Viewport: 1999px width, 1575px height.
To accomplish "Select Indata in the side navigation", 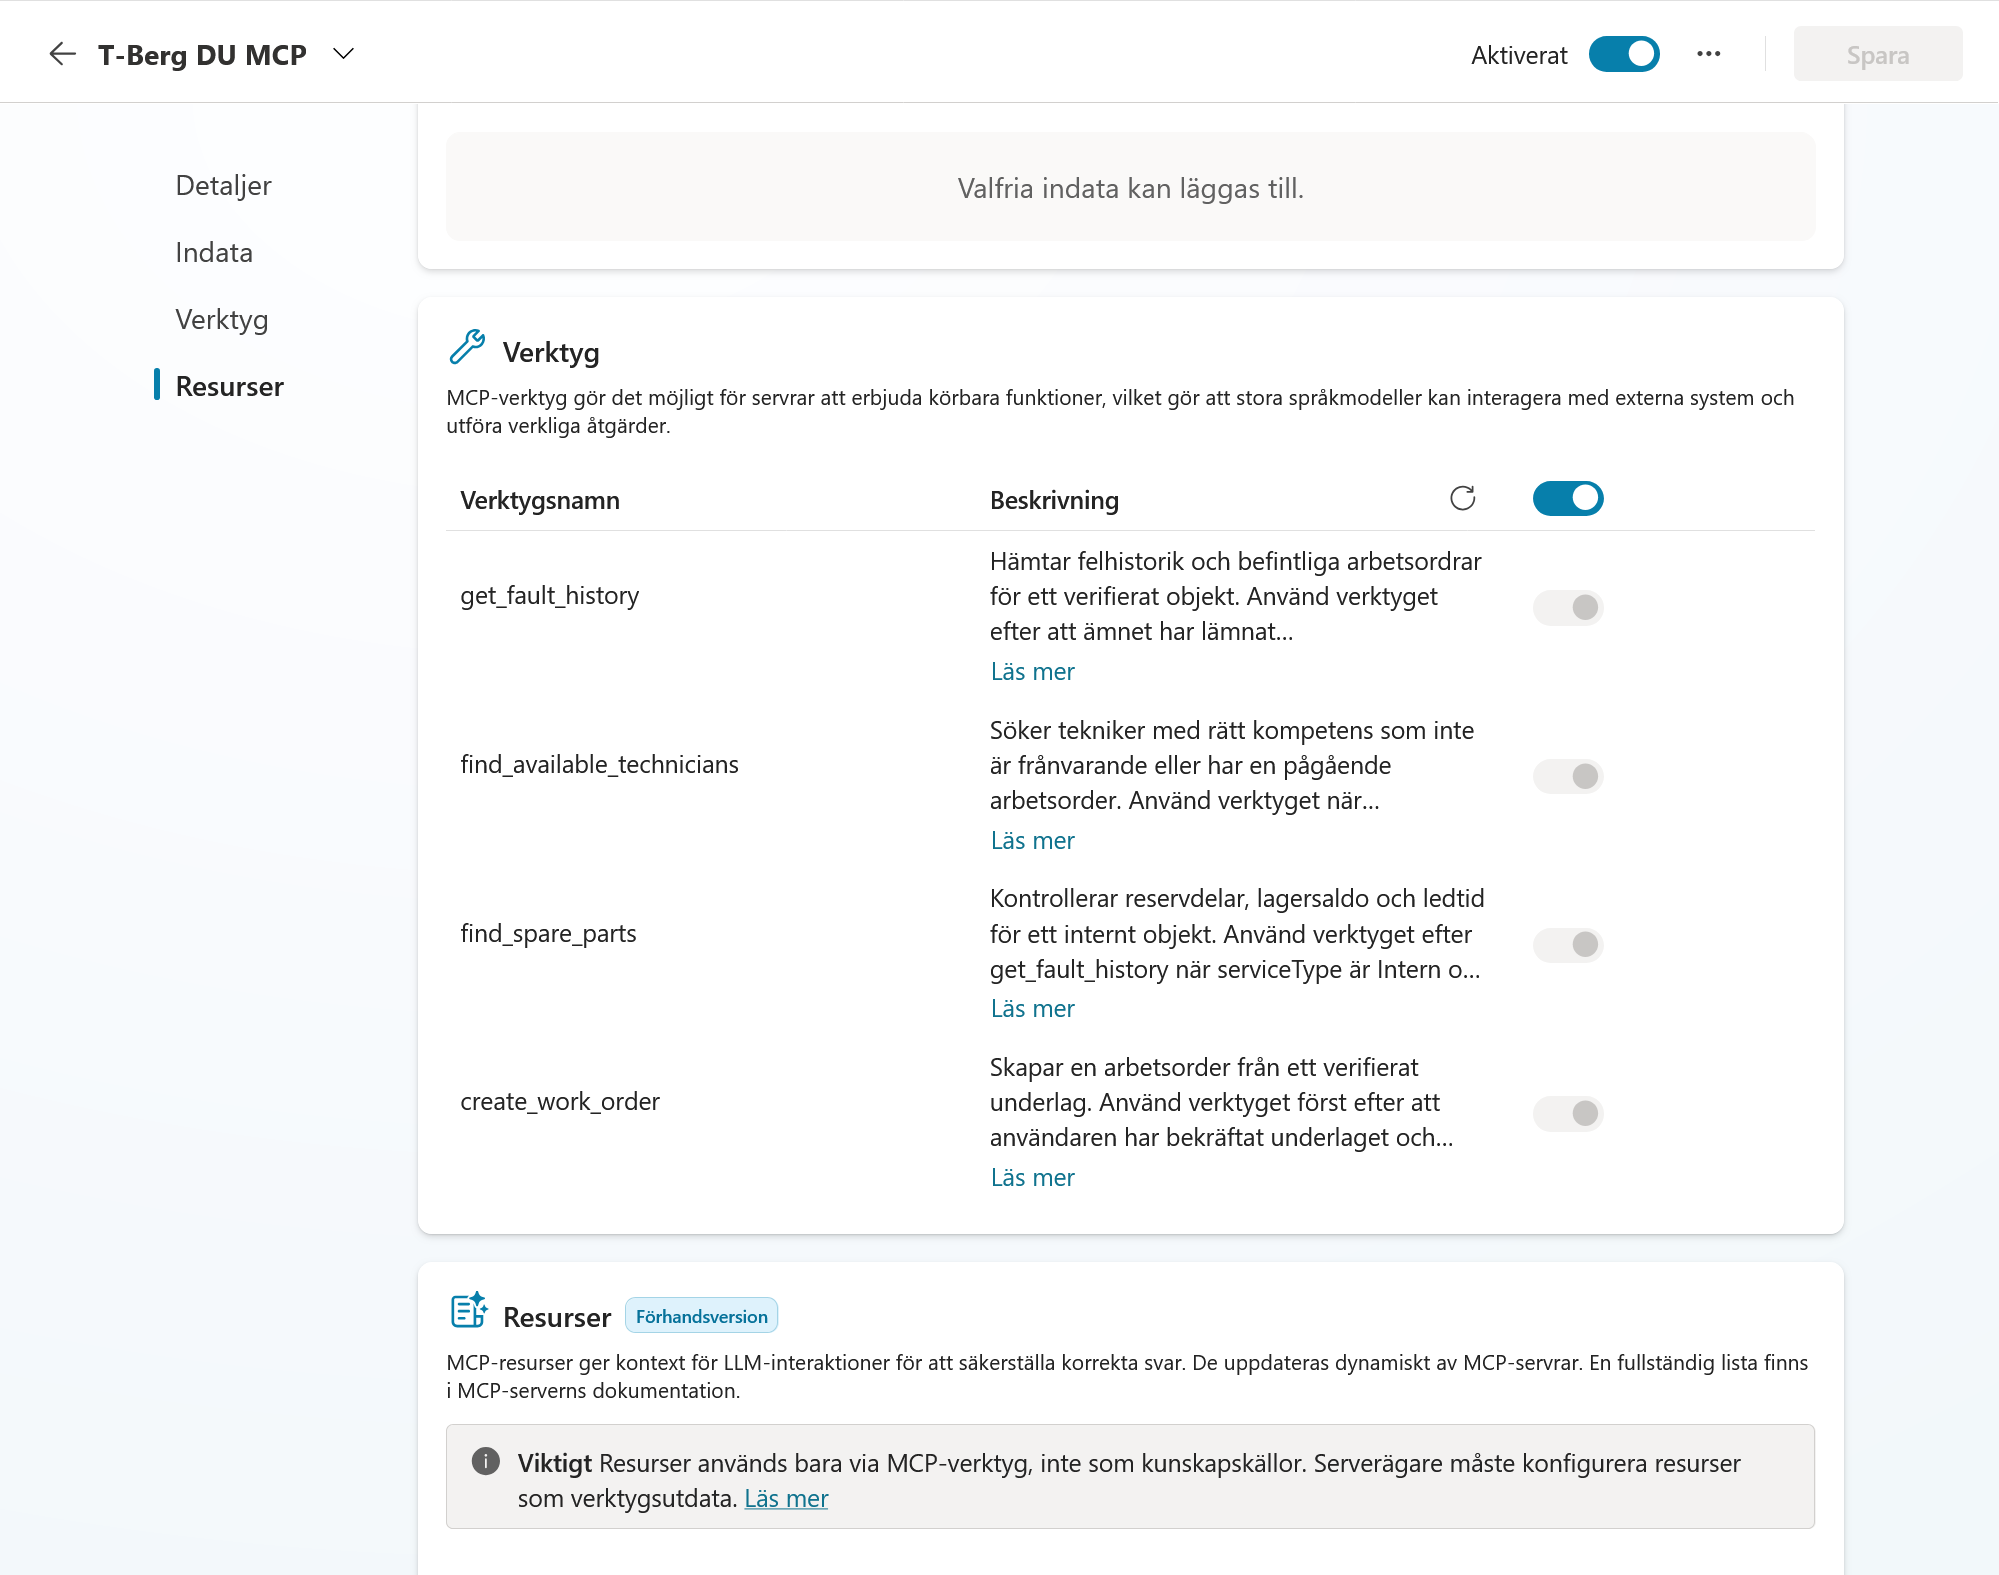I will pos(214,253).
